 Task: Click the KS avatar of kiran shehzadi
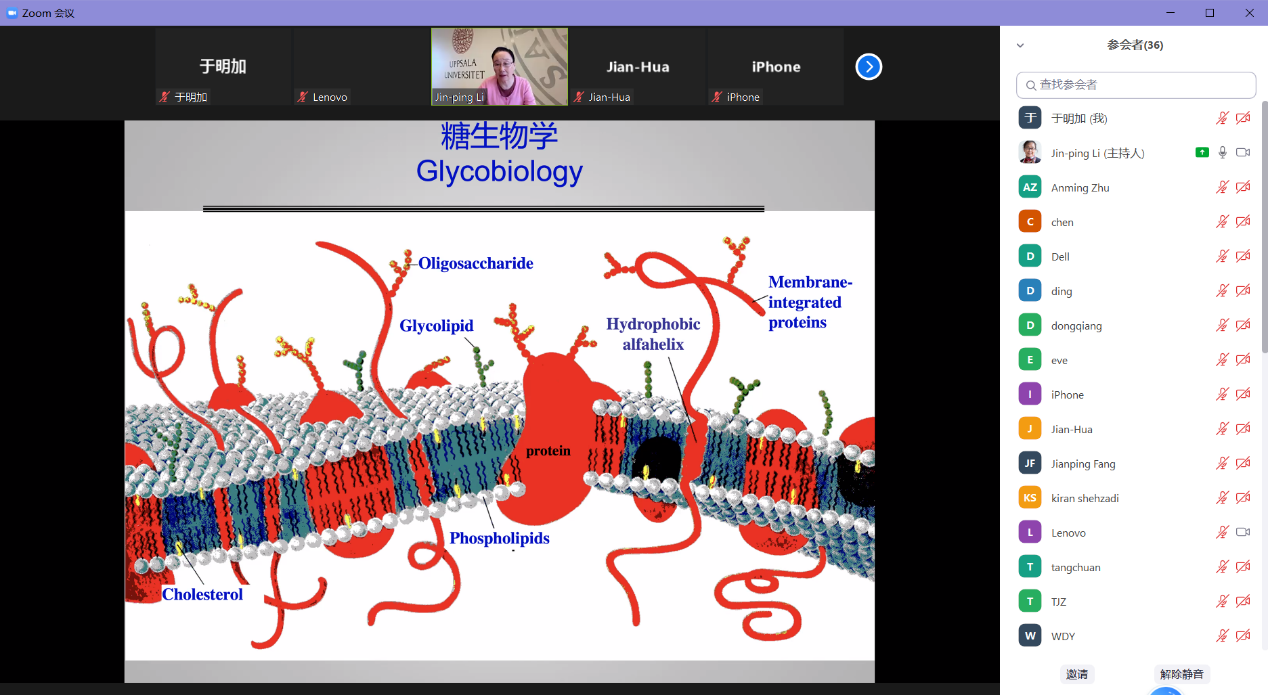[1030, 498]
